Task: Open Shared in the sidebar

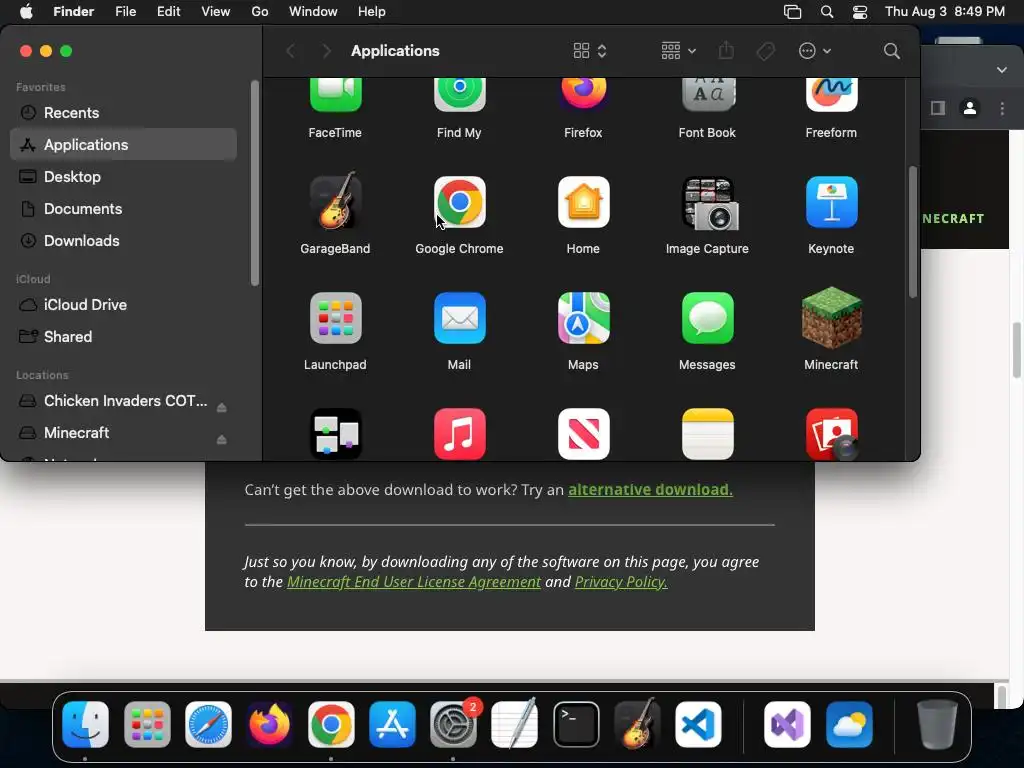Action: pyautogui.click(x=123, y=336)
